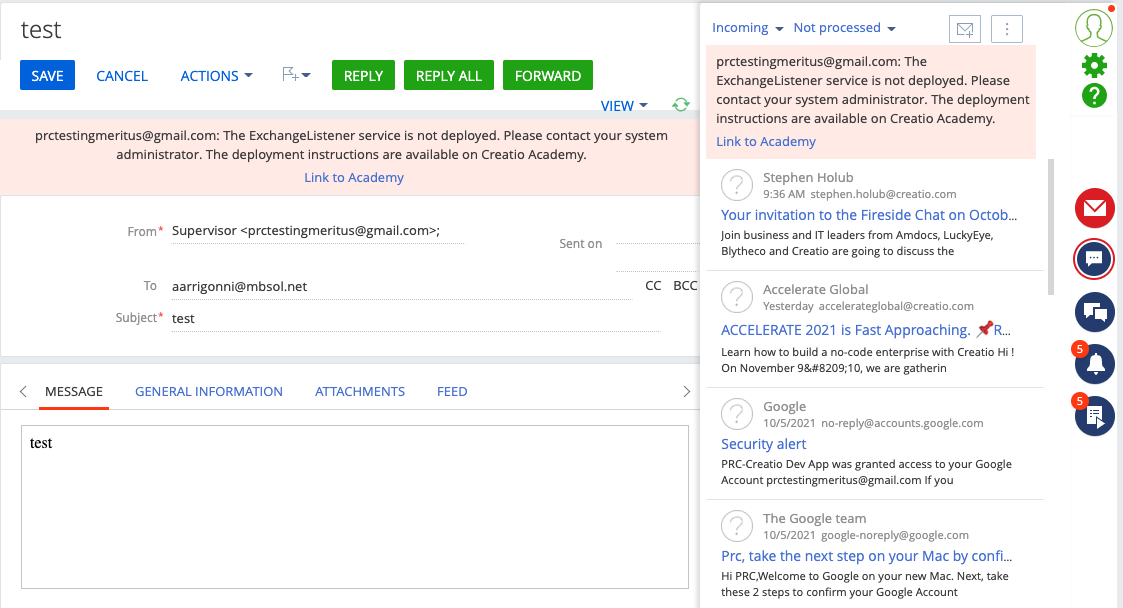Click the Subject field

click(x=415, y=318)
